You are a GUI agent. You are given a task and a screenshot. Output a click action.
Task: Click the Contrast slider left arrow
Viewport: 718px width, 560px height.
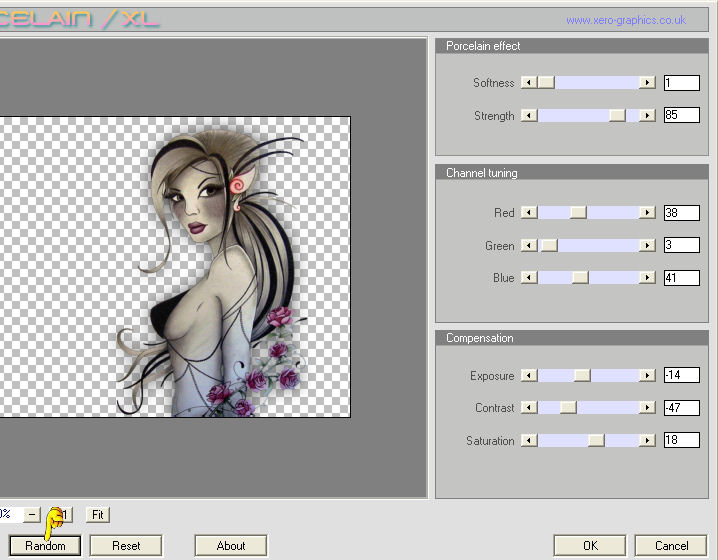(529, 408)
